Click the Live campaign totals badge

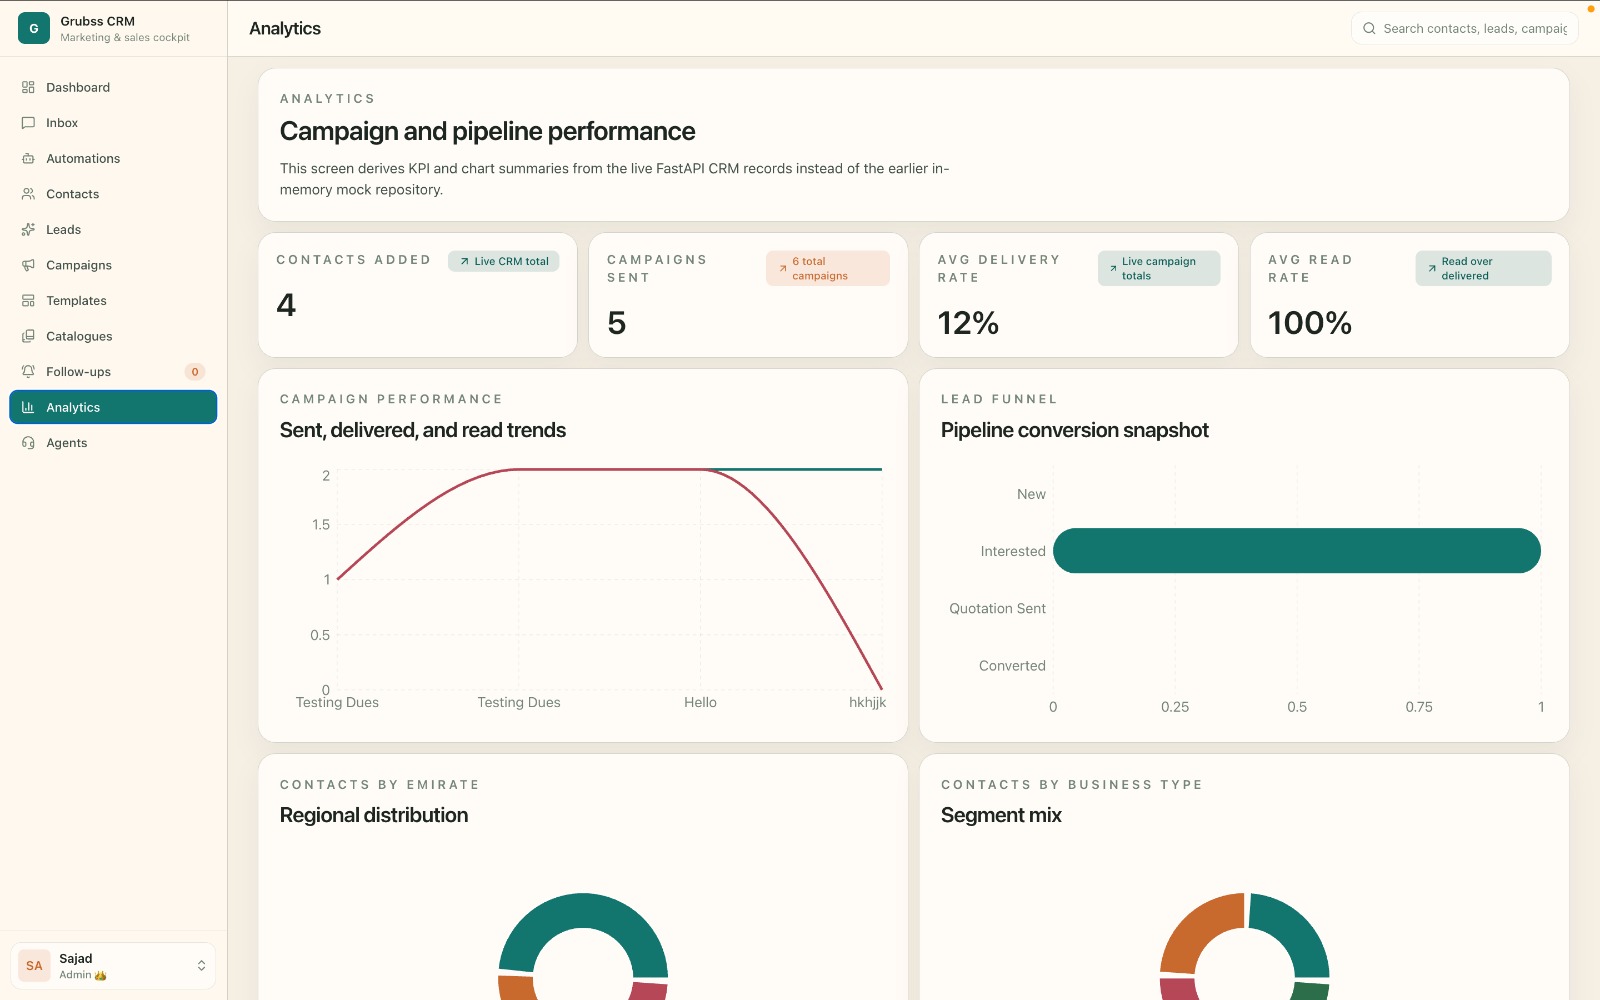(x=1159, y=268)
